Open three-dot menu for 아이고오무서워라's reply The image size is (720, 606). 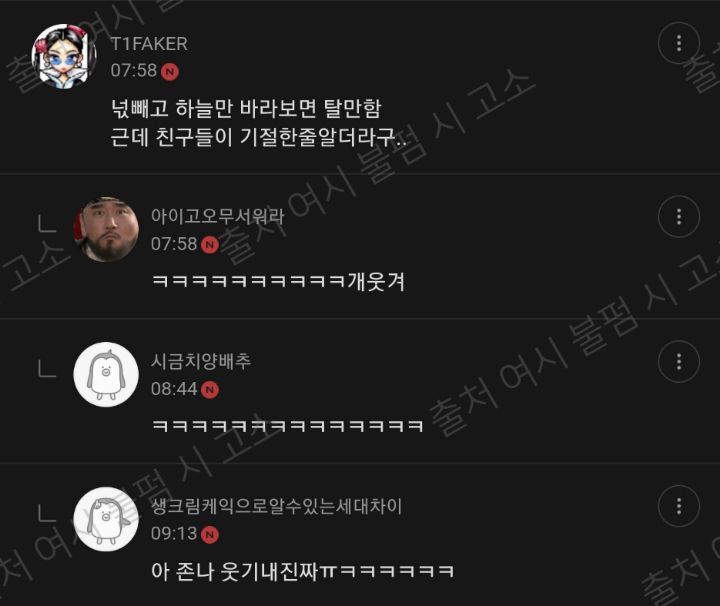click(679, 217)
